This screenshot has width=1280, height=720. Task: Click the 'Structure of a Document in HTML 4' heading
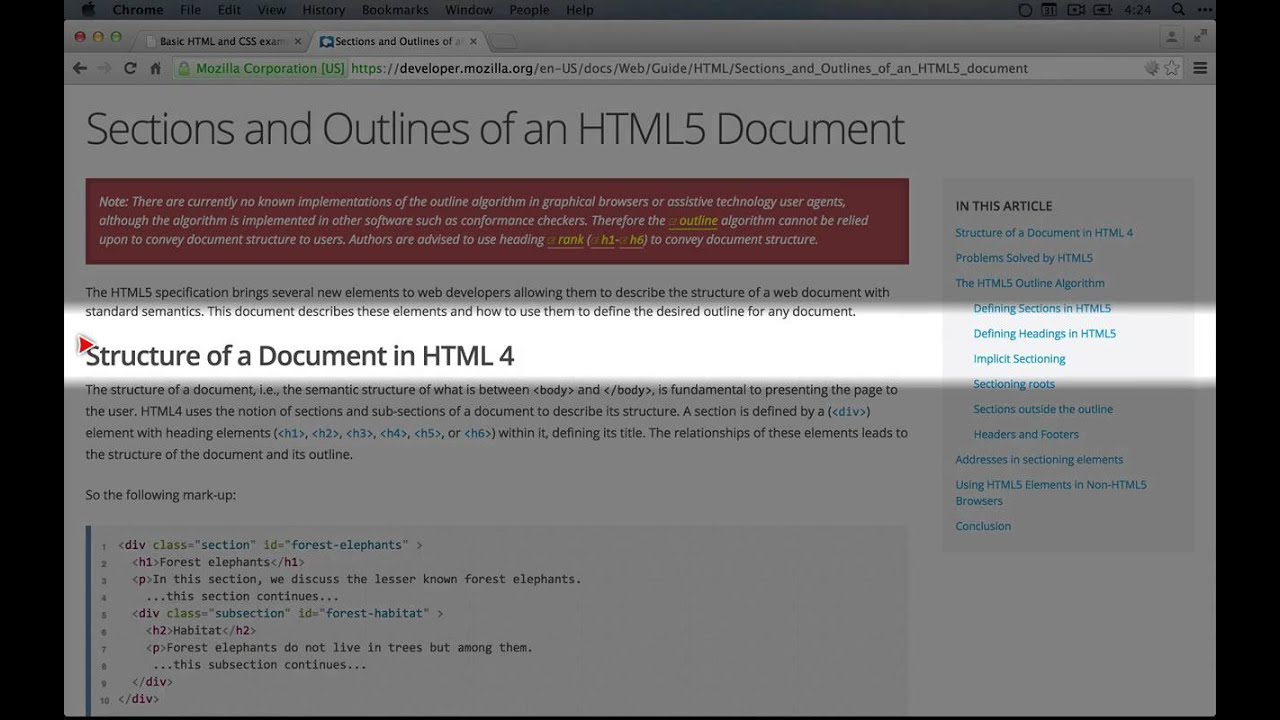click(x=300, y=355)
